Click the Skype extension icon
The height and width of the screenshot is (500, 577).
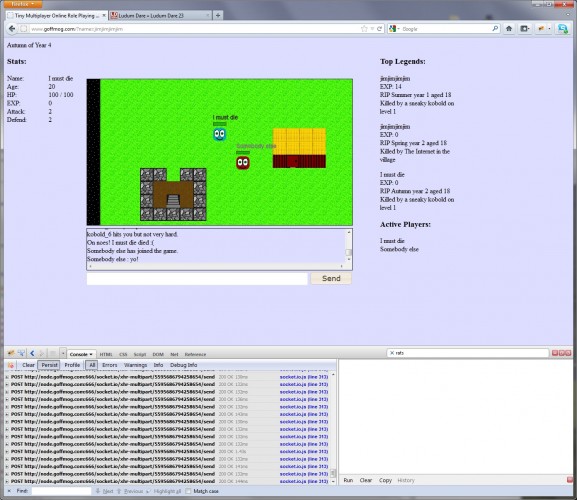pyautogui.click(x=563, y=28)
